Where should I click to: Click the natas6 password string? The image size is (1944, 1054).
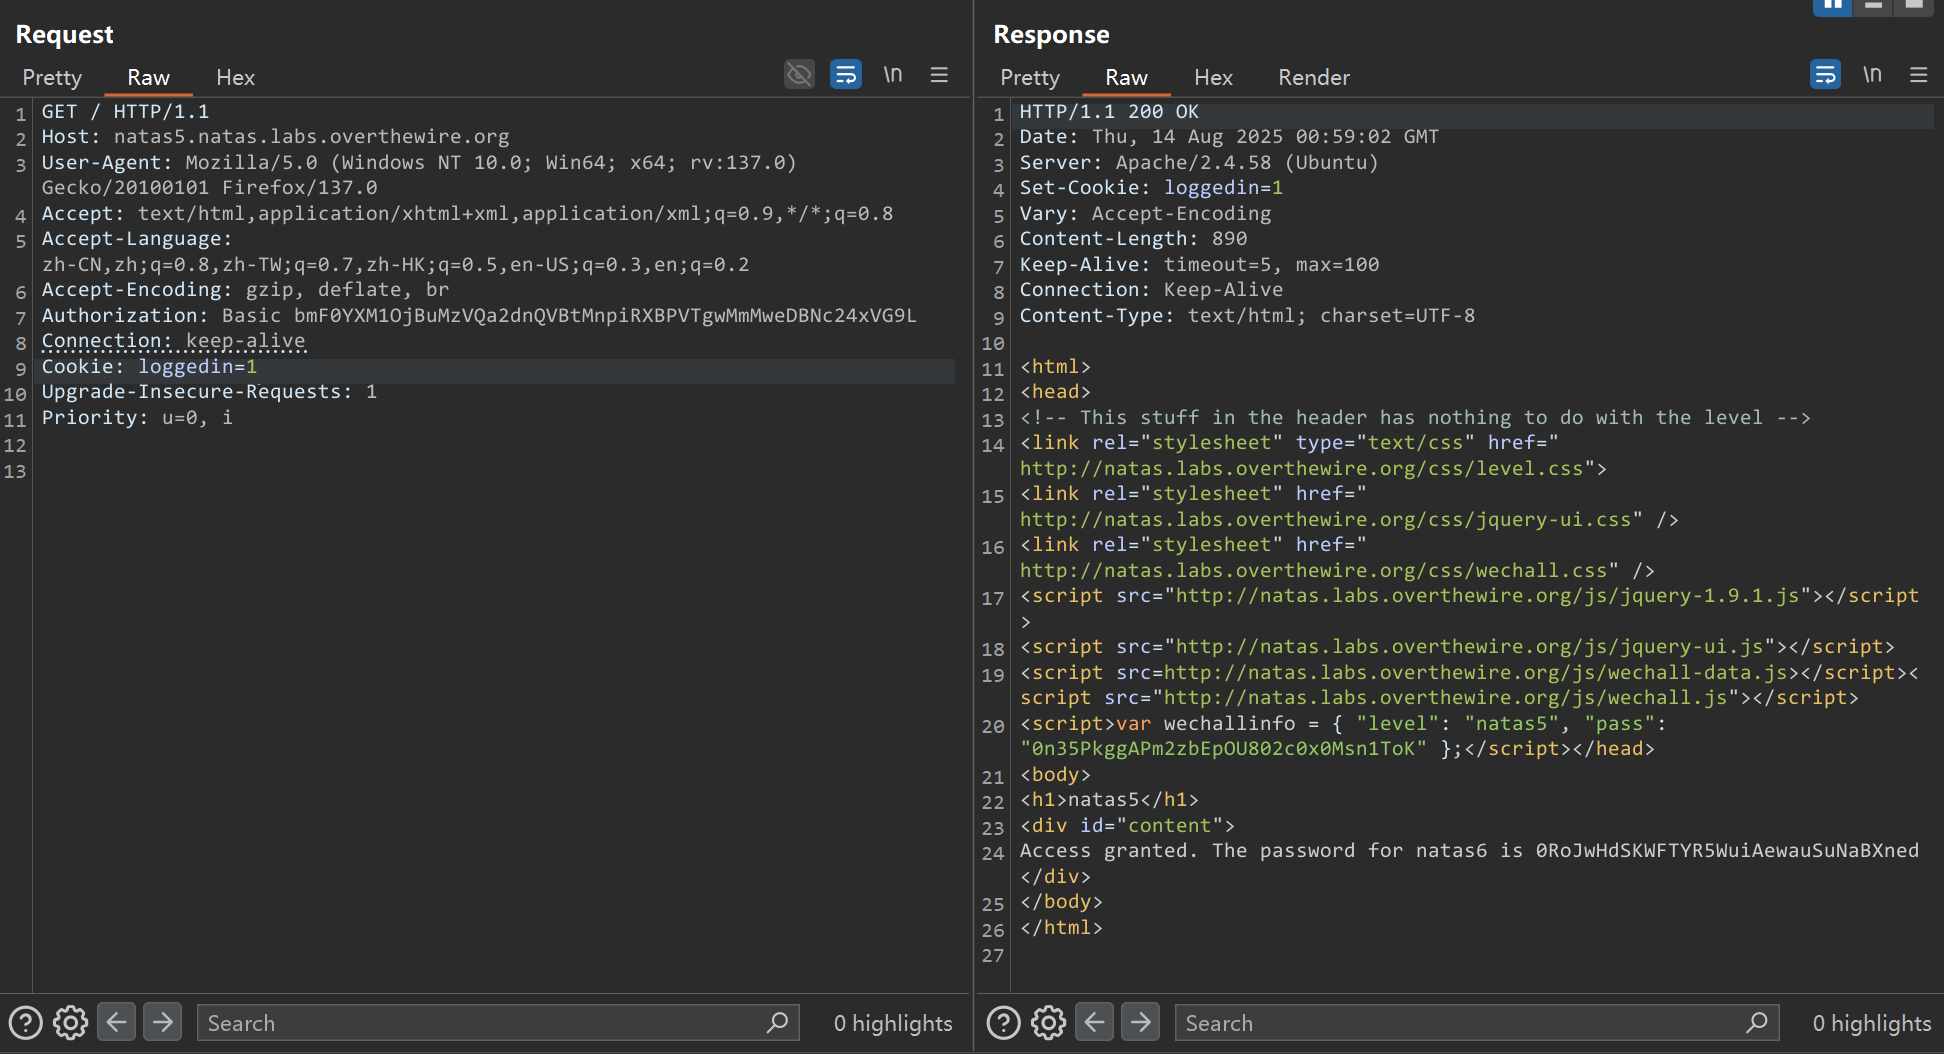(x=1727, y=851)
